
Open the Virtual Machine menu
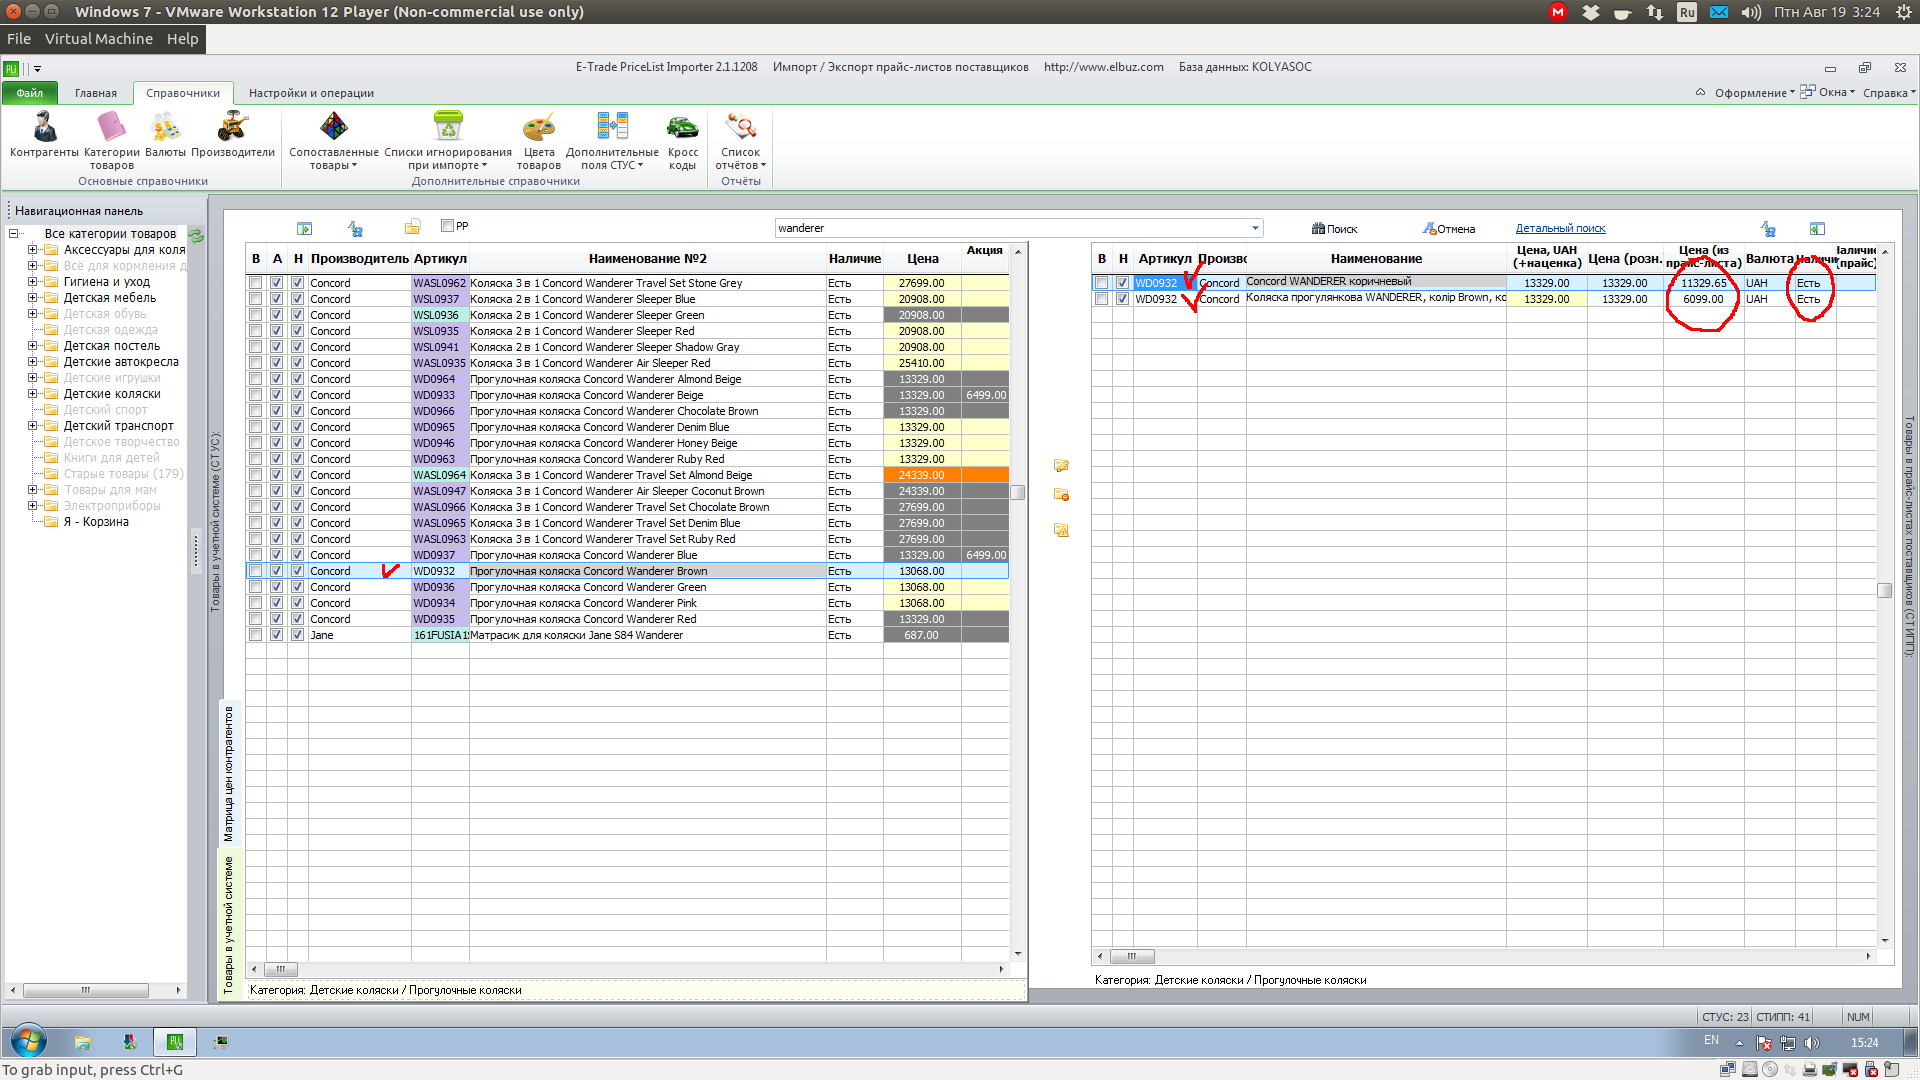click(x=98, y=39)
